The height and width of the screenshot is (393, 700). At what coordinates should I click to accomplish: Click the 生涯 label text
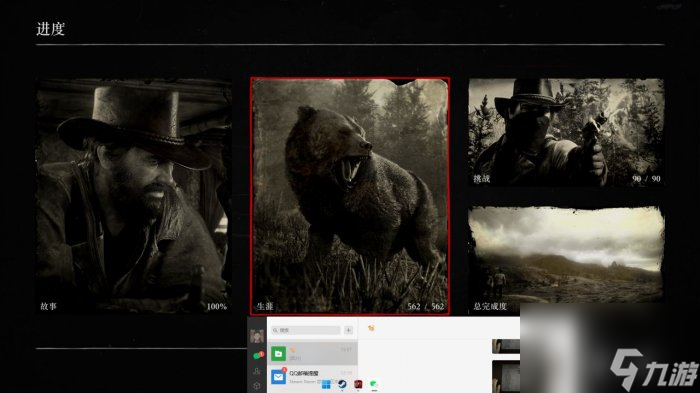click(265, 306)
